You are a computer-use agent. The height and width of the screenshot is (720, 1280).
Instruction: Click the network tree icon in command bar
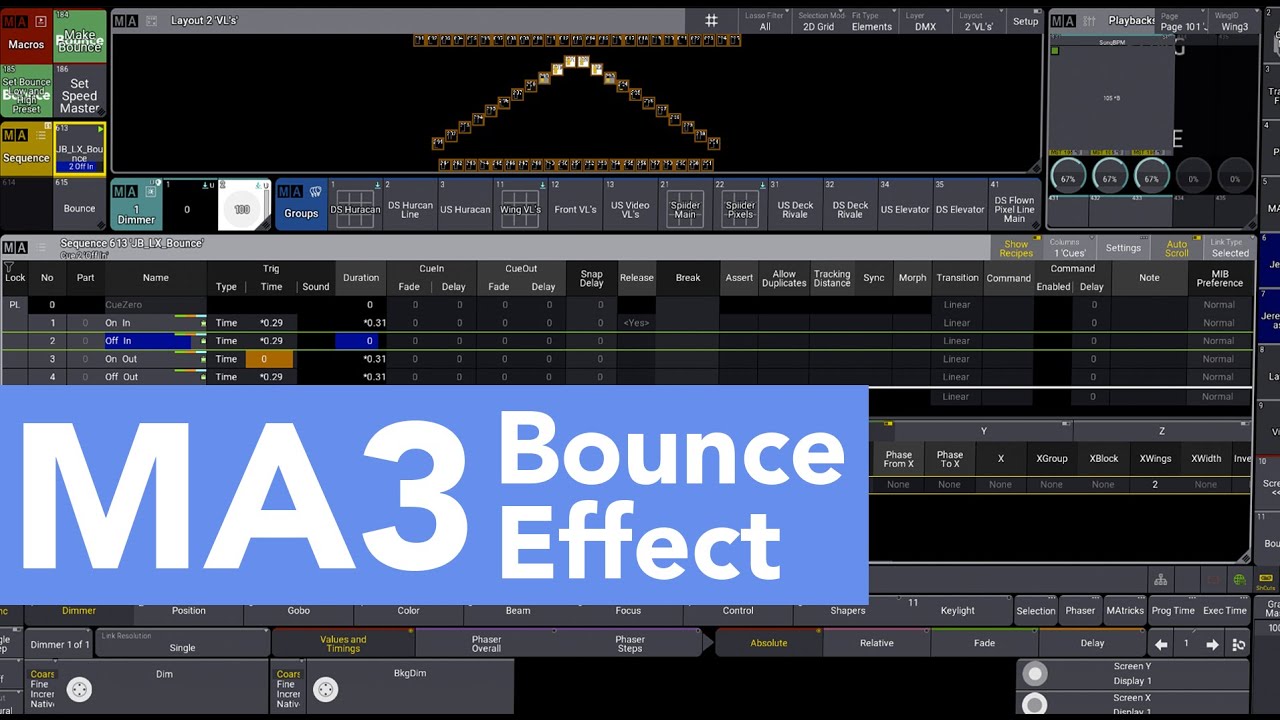(1160, 580)
